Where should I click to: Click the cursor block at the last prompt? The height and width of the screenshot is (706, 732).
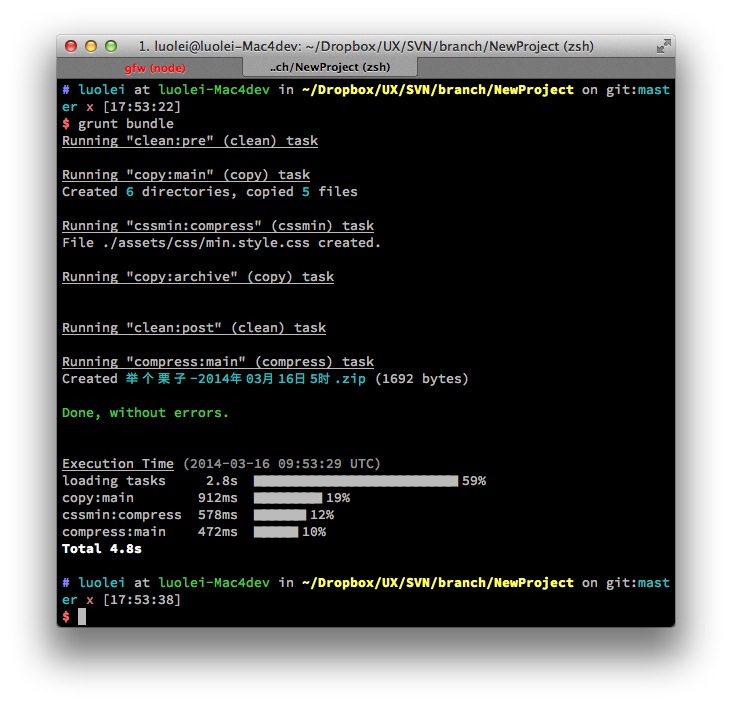pos(82,617)
